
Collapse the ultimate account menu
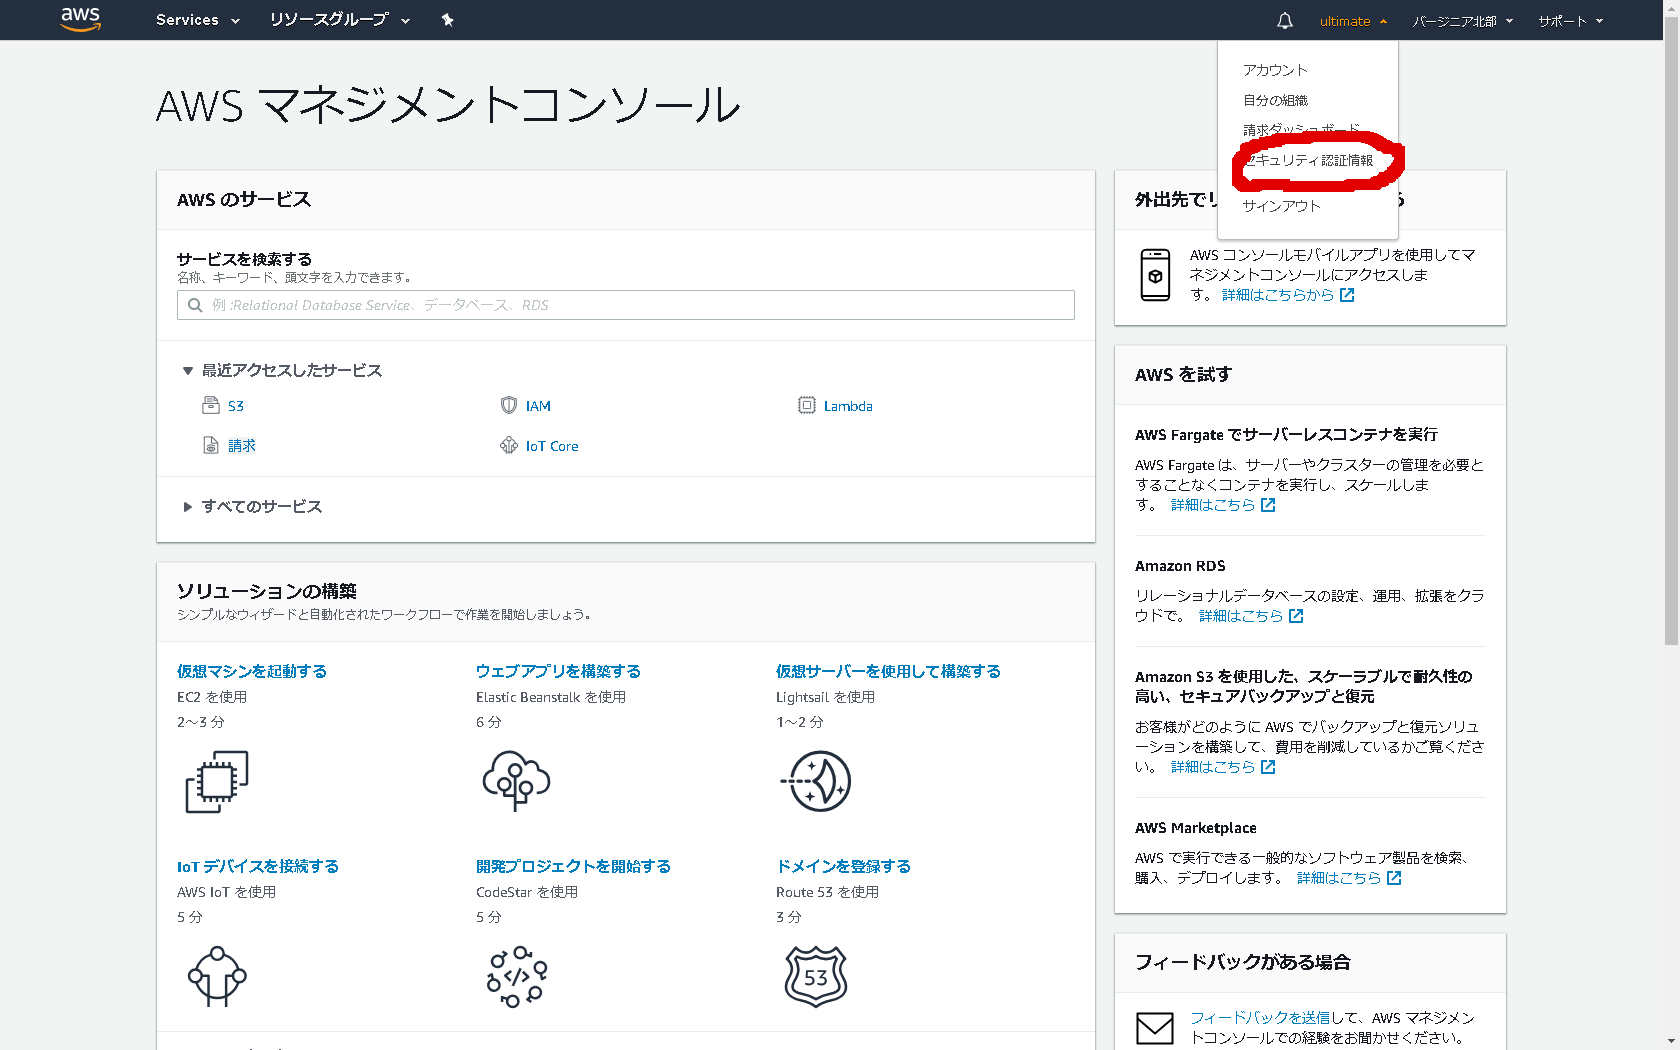(x=1353, y=21)
